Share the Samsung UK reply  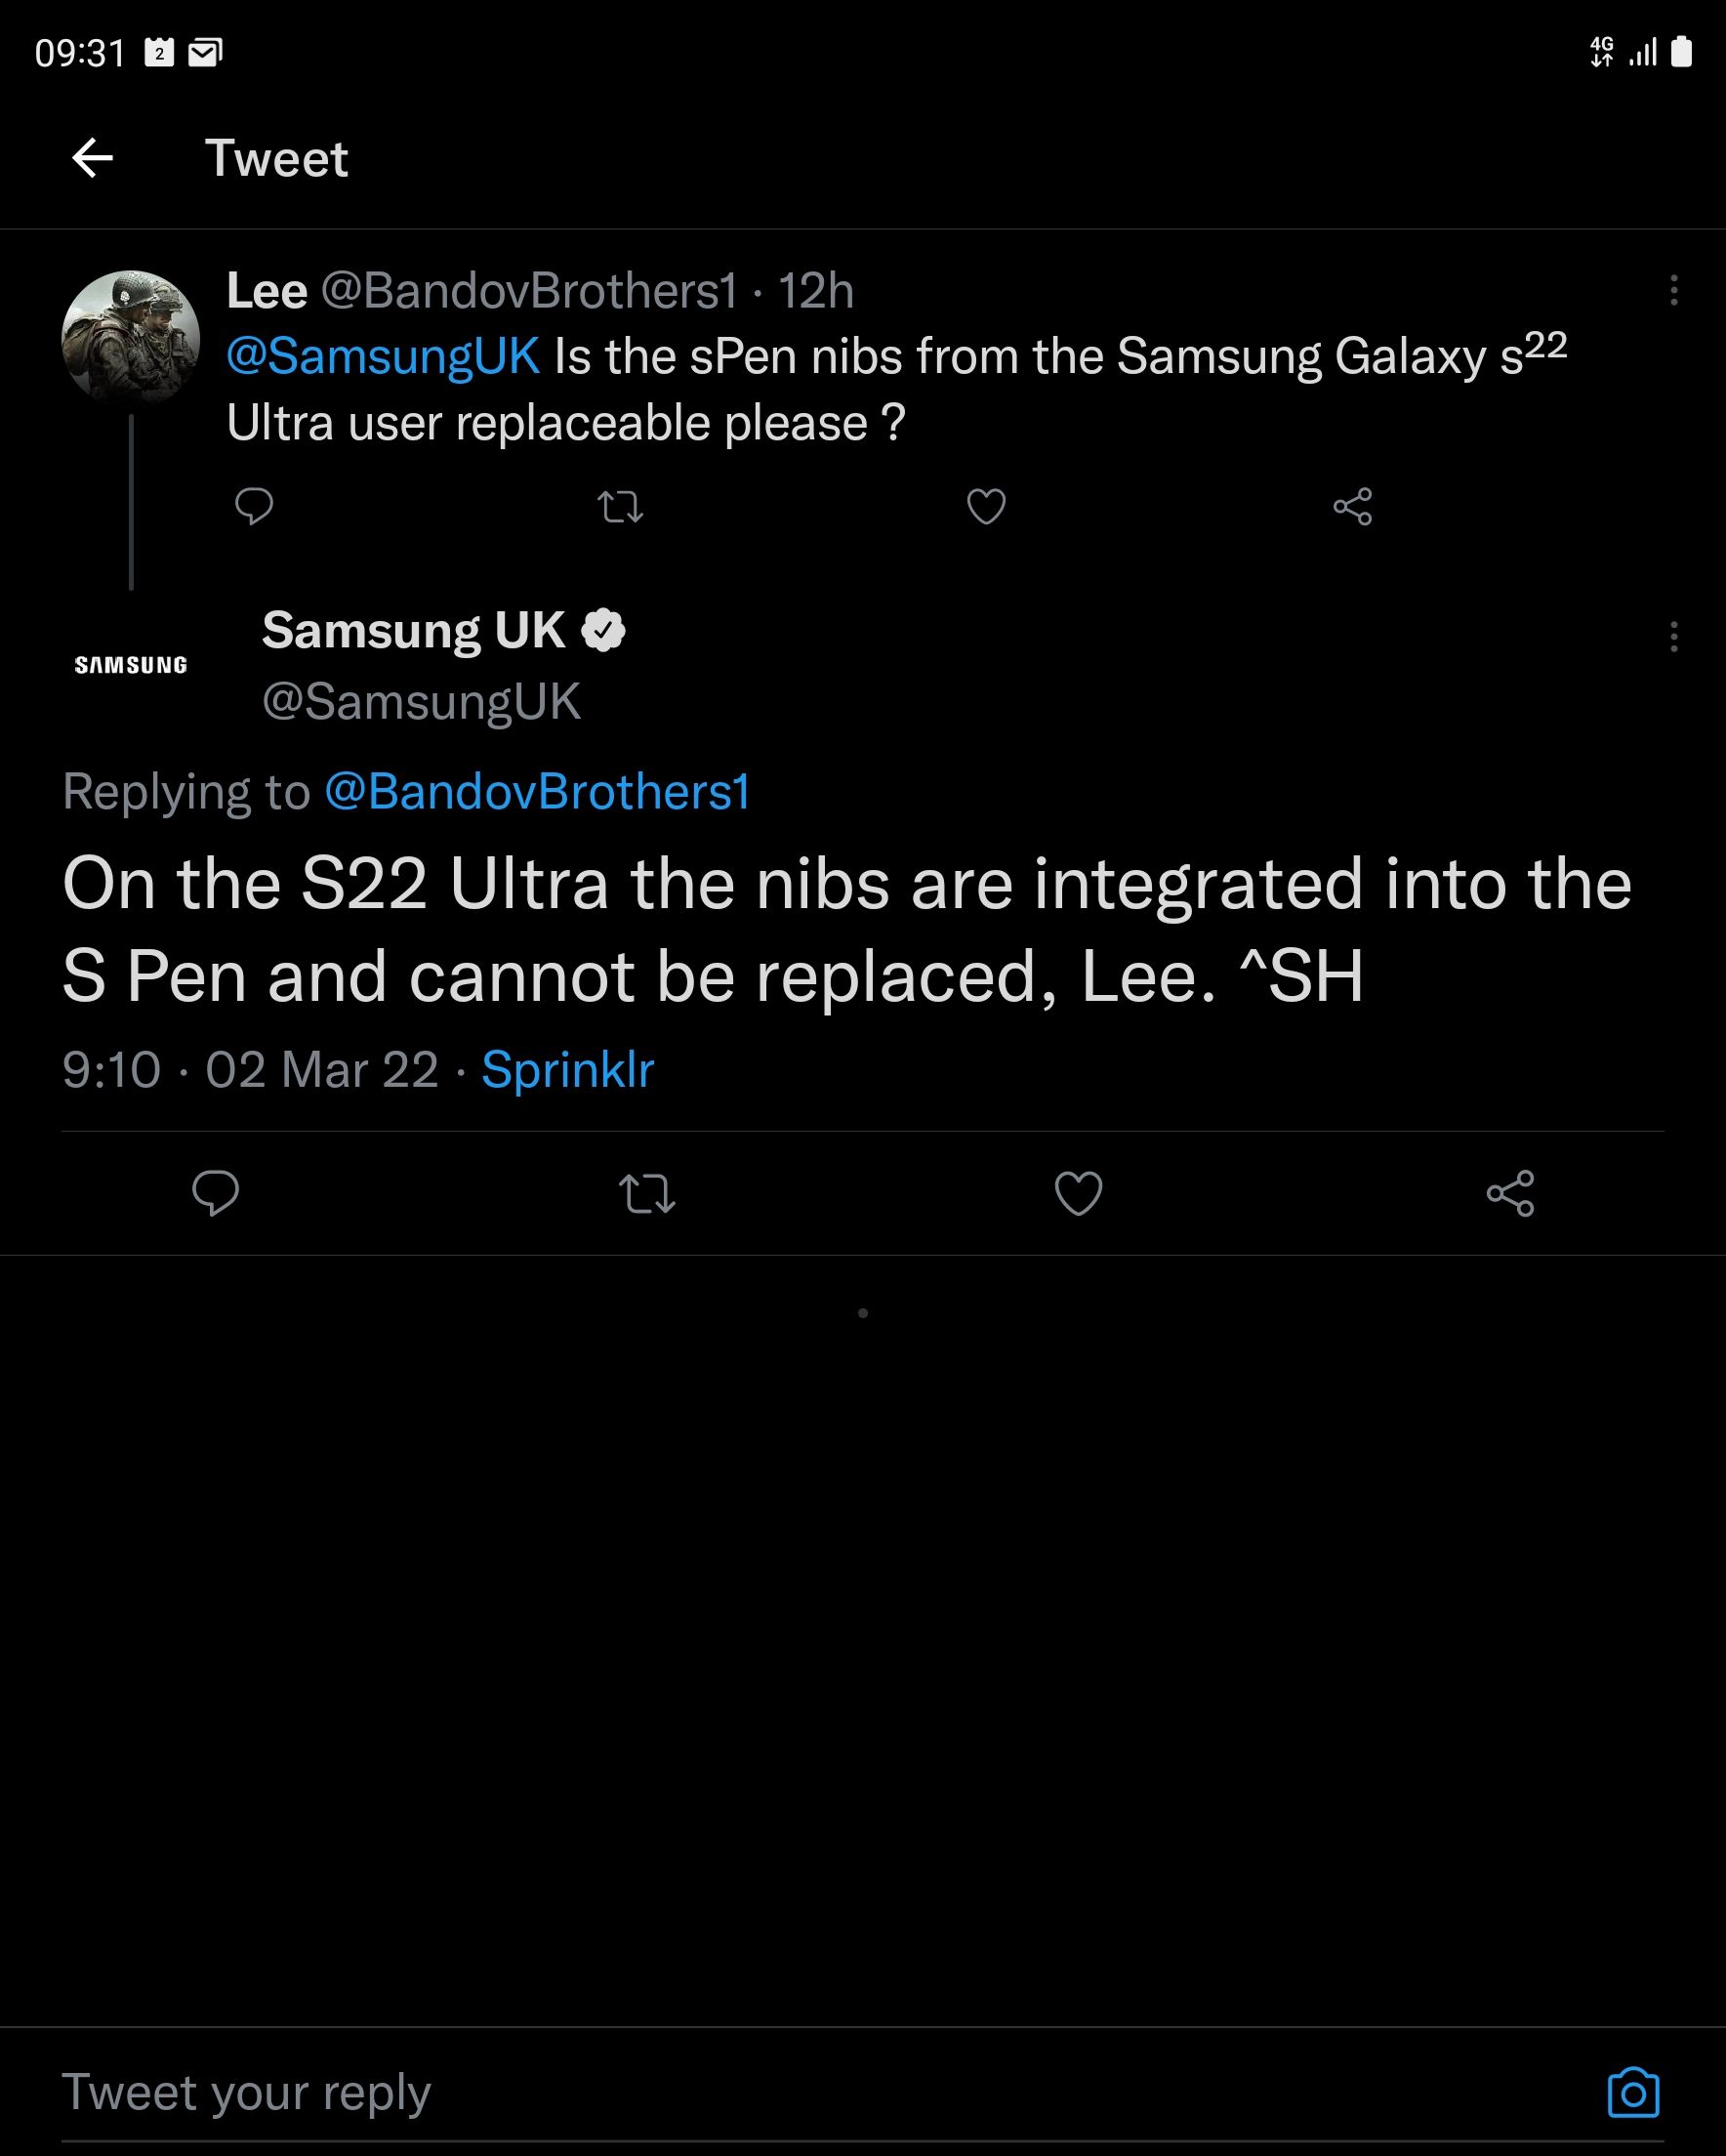pyautogui.click(x=1510, y=1193)
